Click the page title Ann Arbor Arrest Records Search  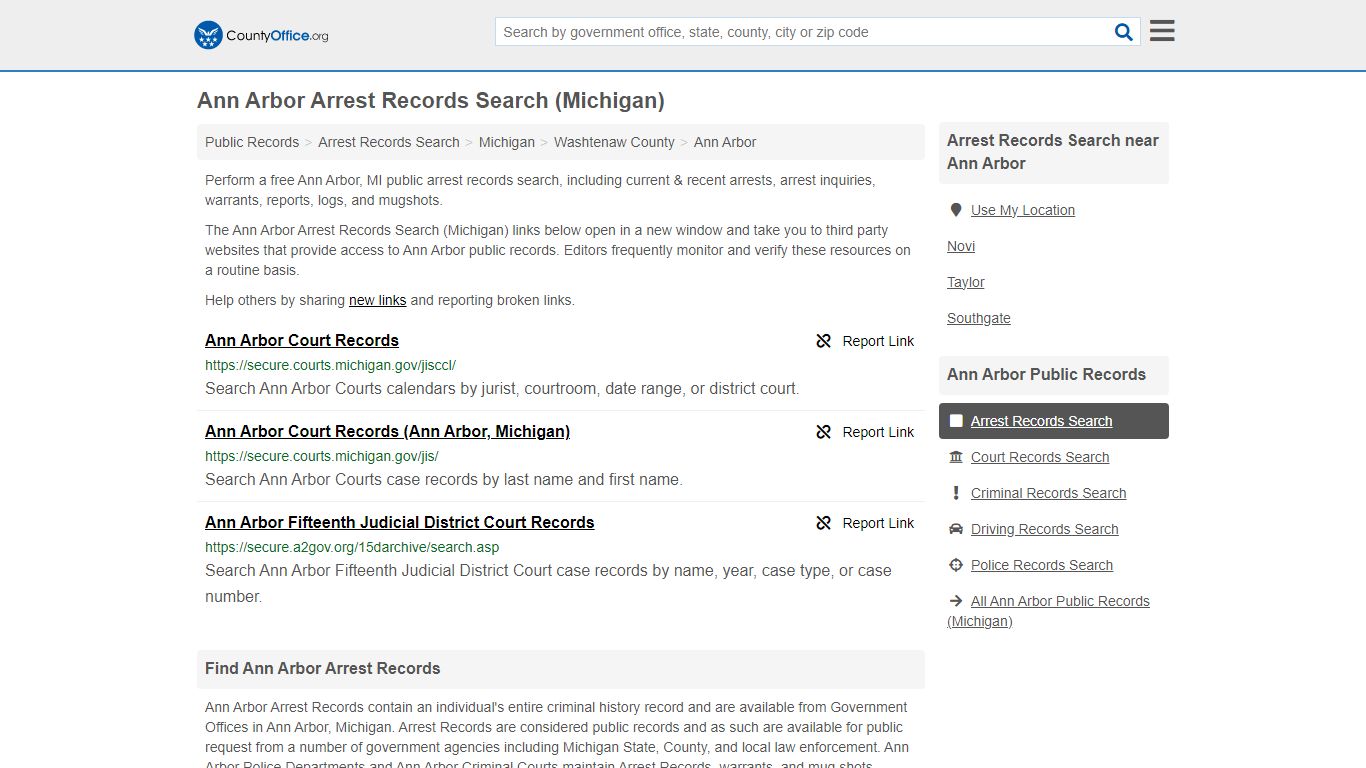click(x=431, y=100)
